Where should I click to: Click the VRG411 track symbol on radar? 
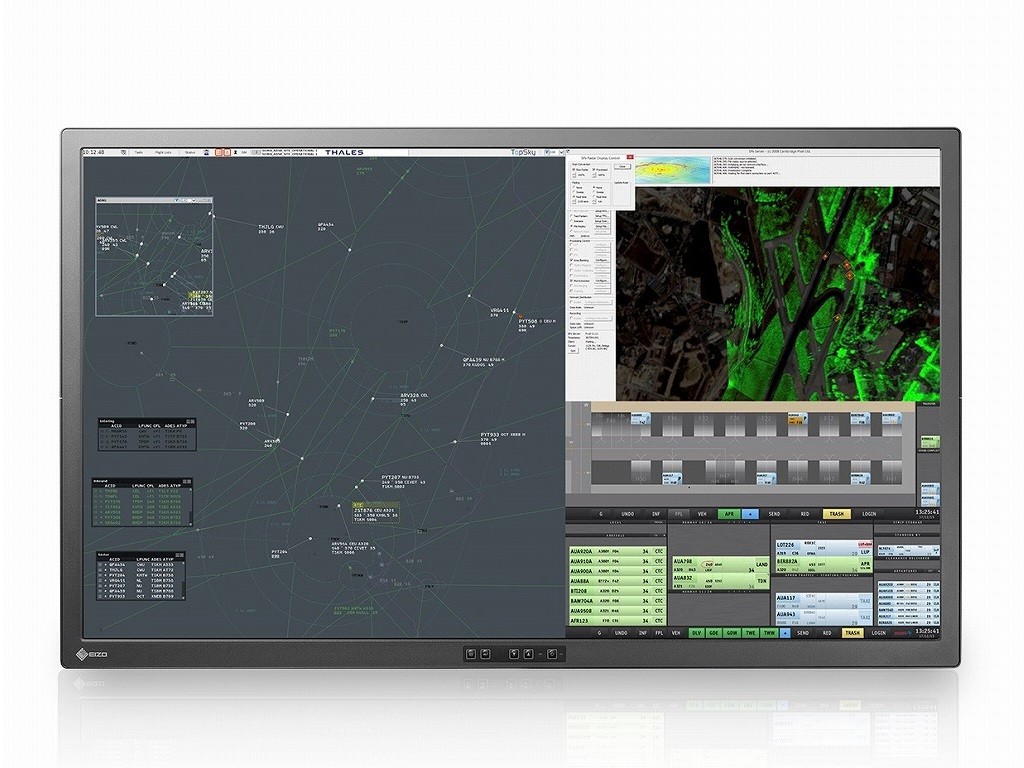pyautogui.click(x=470, y=296)
